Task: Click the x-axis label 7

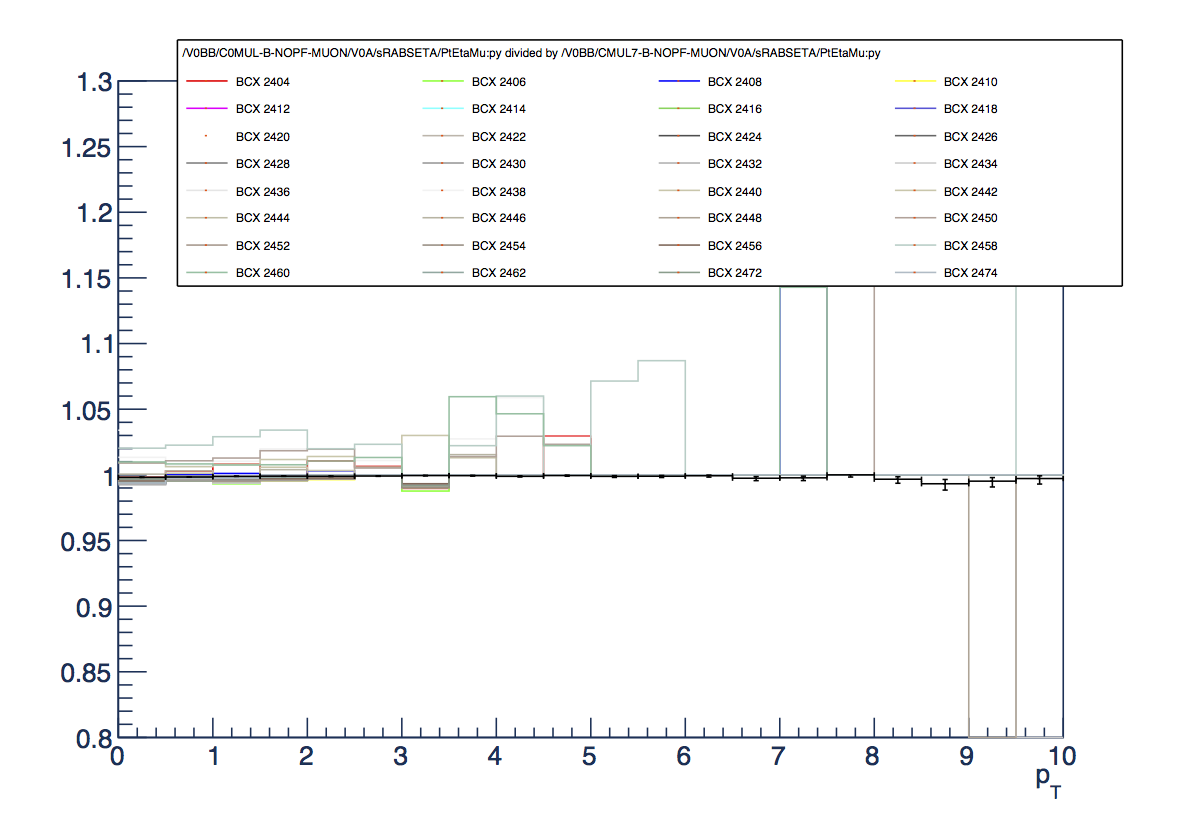Action: coord(778,756)
